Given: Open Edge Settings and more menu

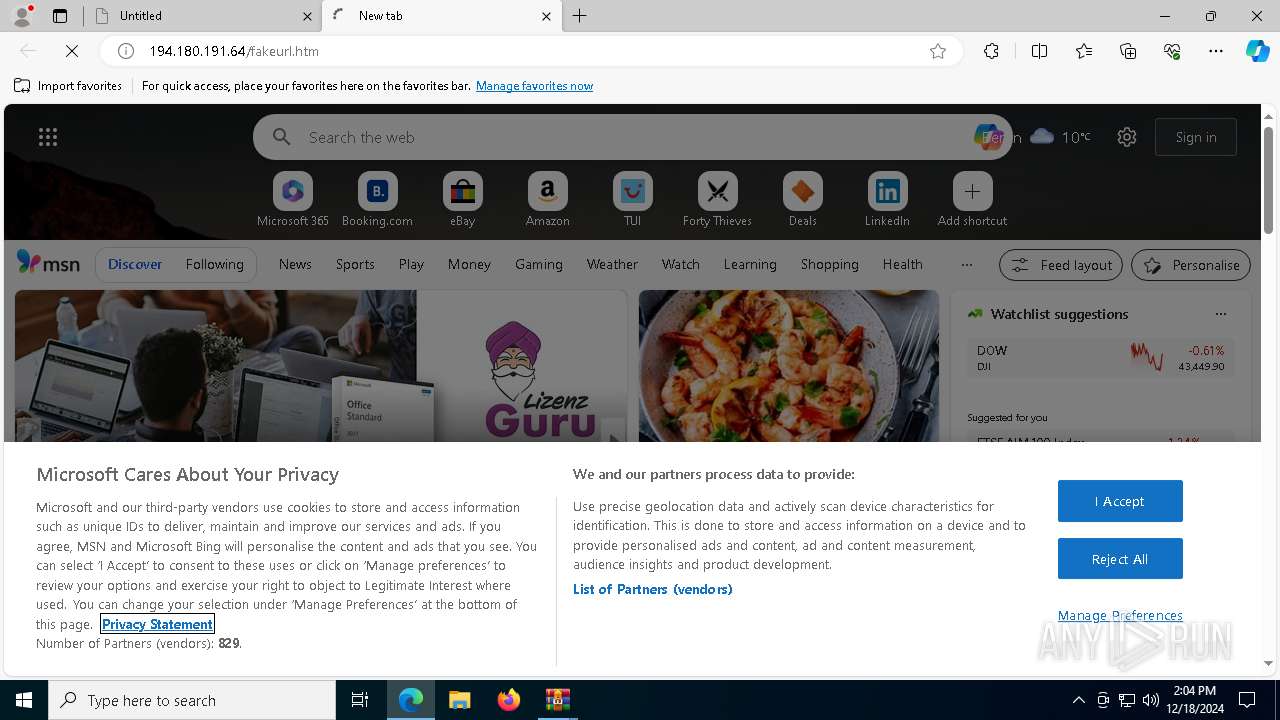Looking at the screenshot, I should click(1216, 51).
